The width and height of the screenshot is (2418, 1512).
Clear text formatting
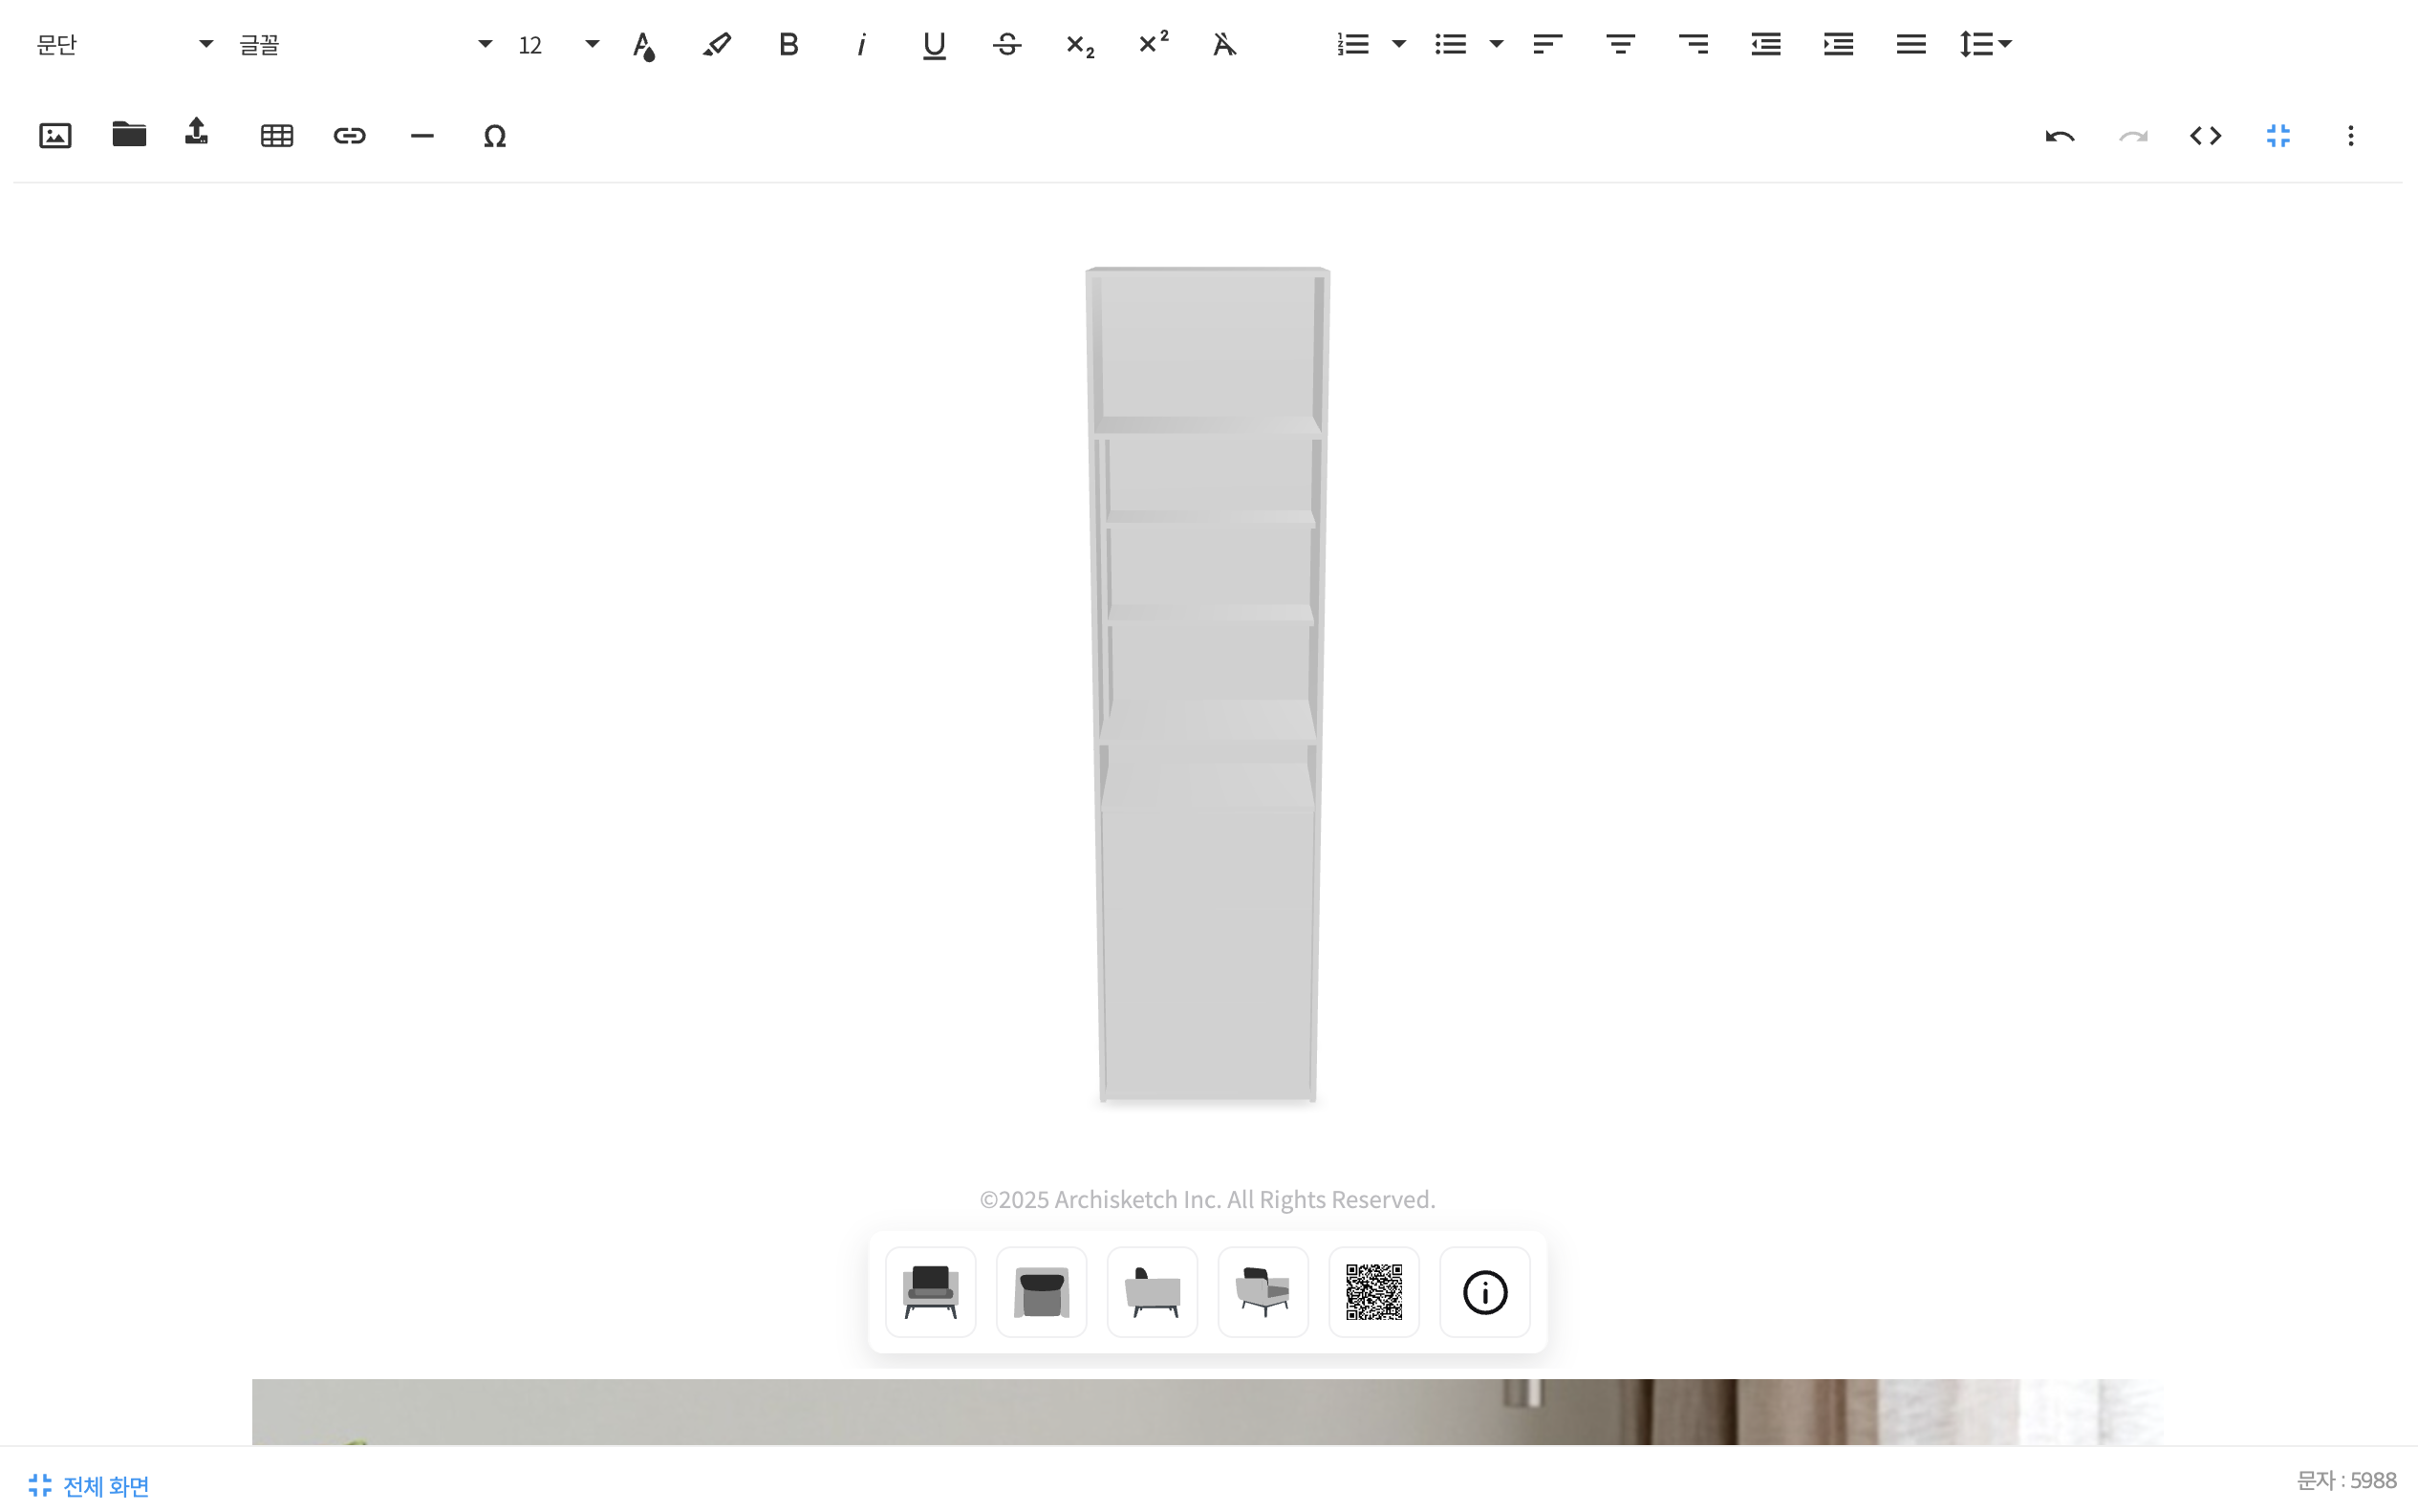coord(1225,45)
